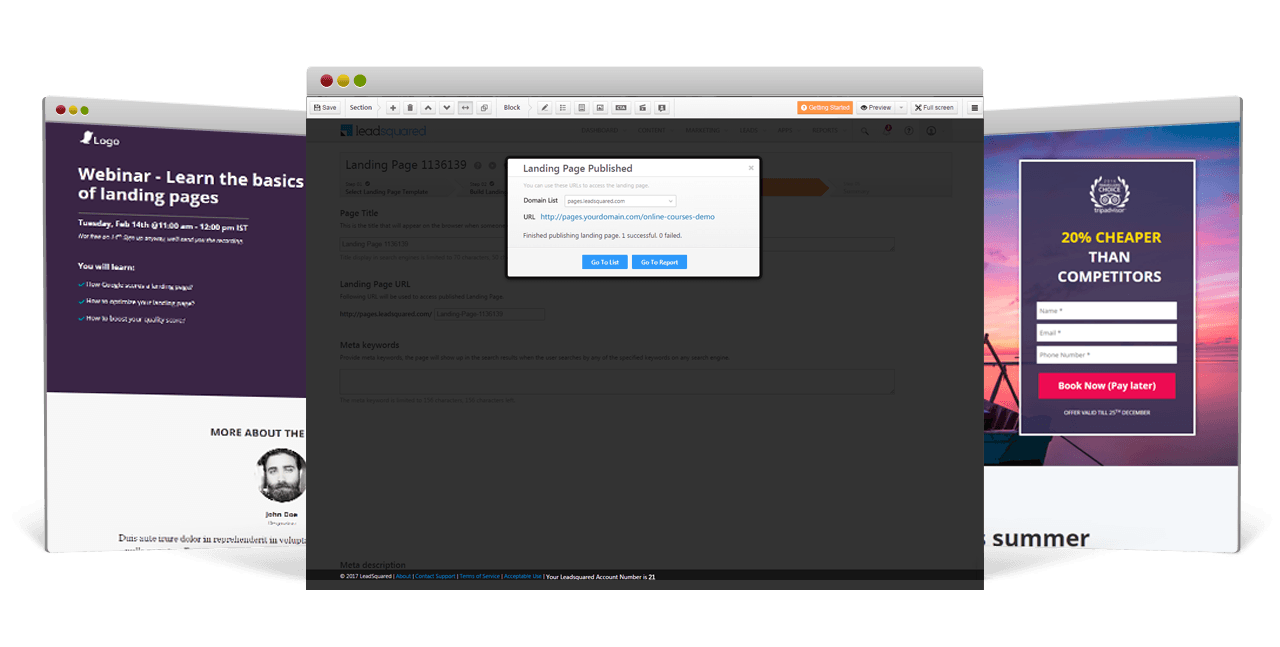Open the online-courses-demo URL link
Image resolution: width=1280 pixels, height=647 pixels.
coord(627,216)
